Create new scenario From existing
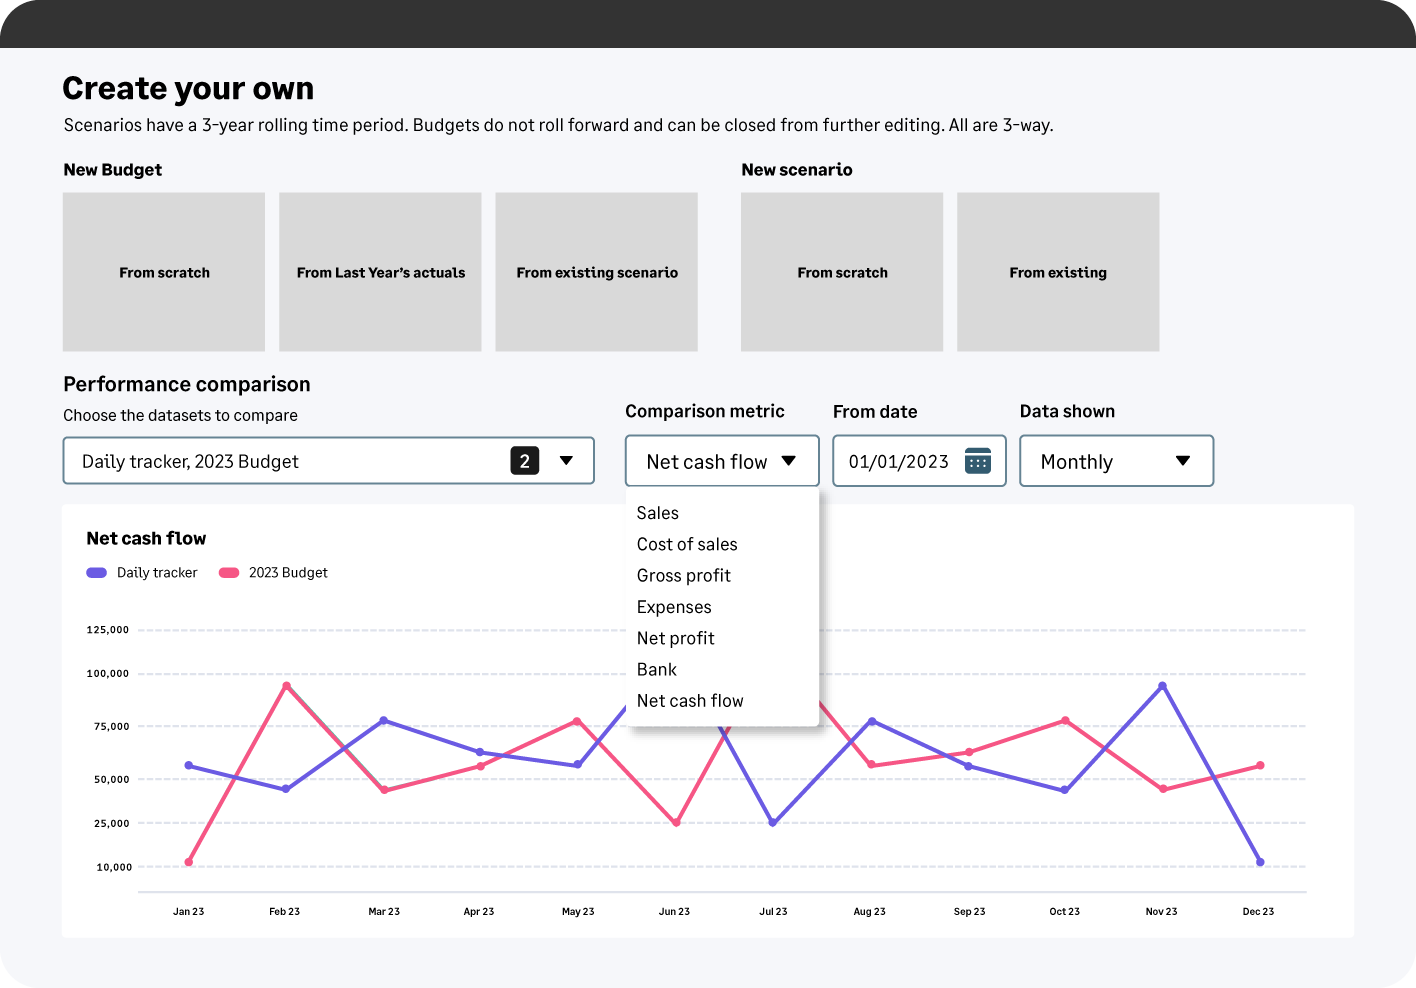Image resolution: width=1416 pixels, height=988 pixels. tap(1058, 272)
